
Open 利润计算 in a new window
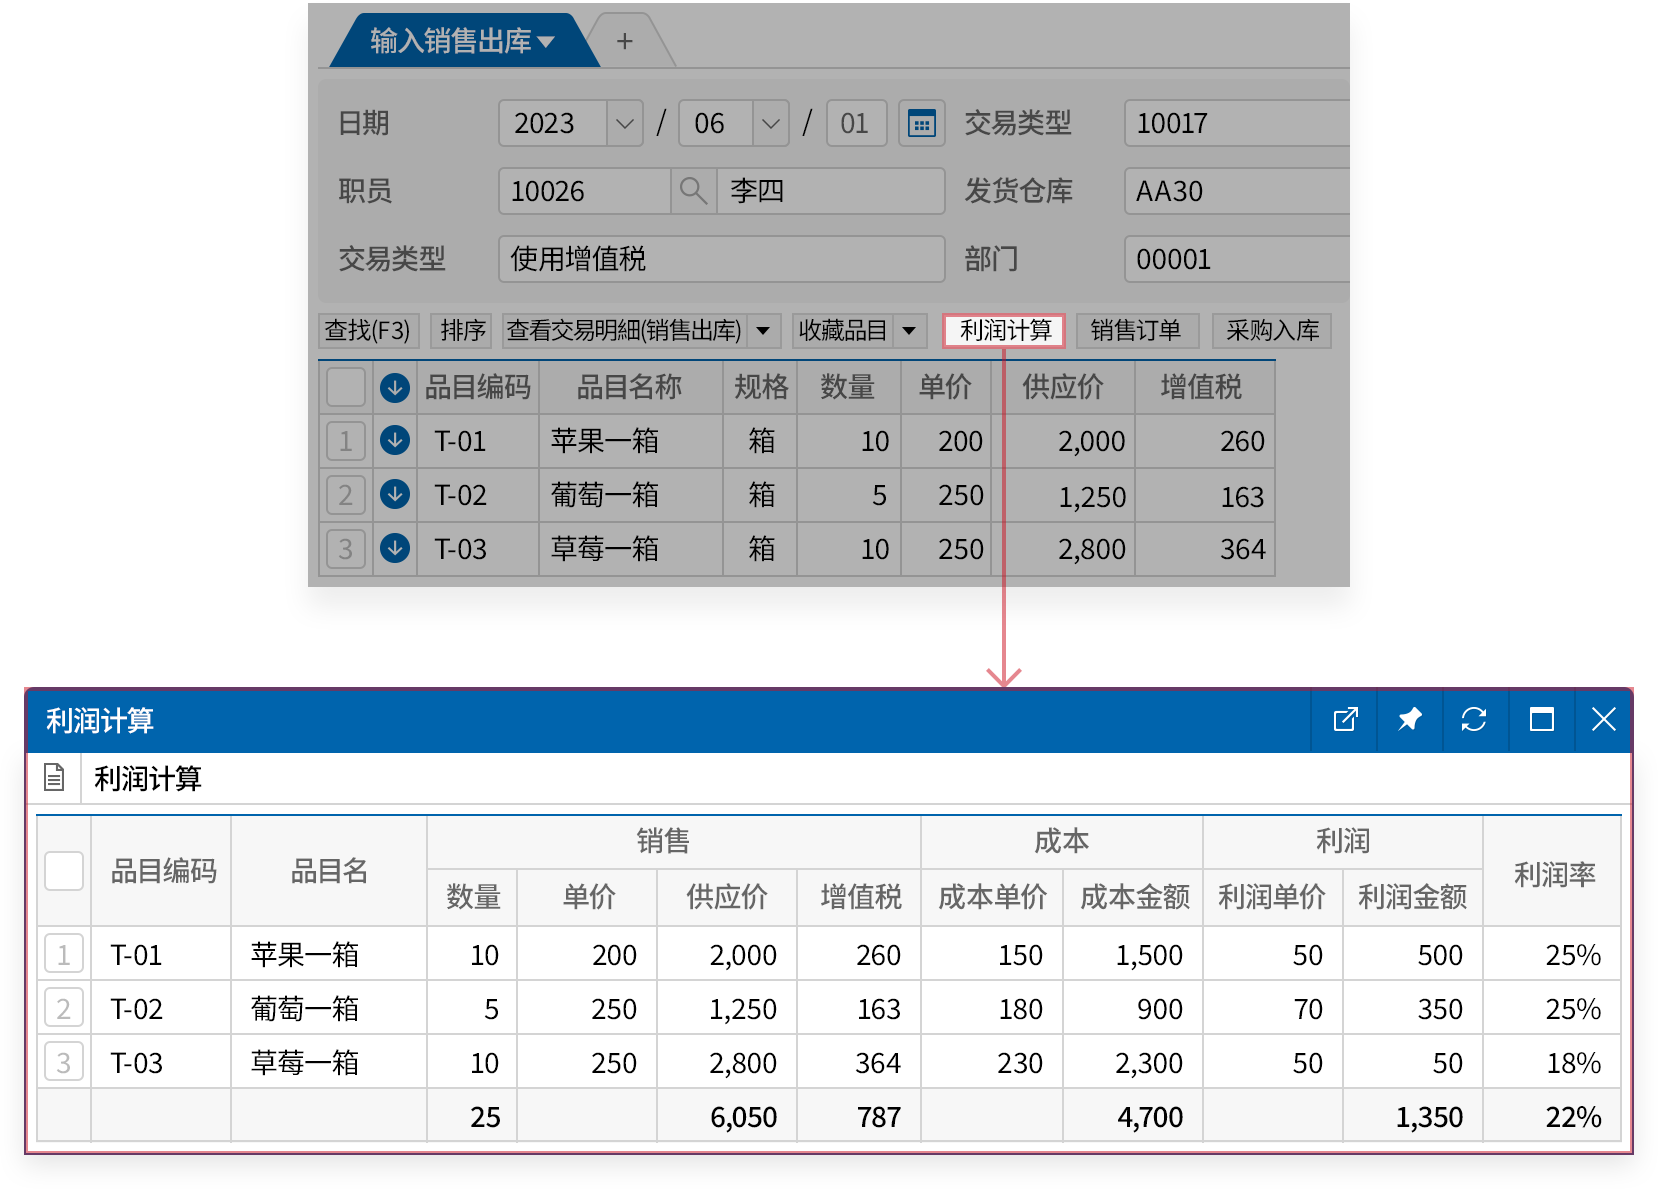[1345, 719]
